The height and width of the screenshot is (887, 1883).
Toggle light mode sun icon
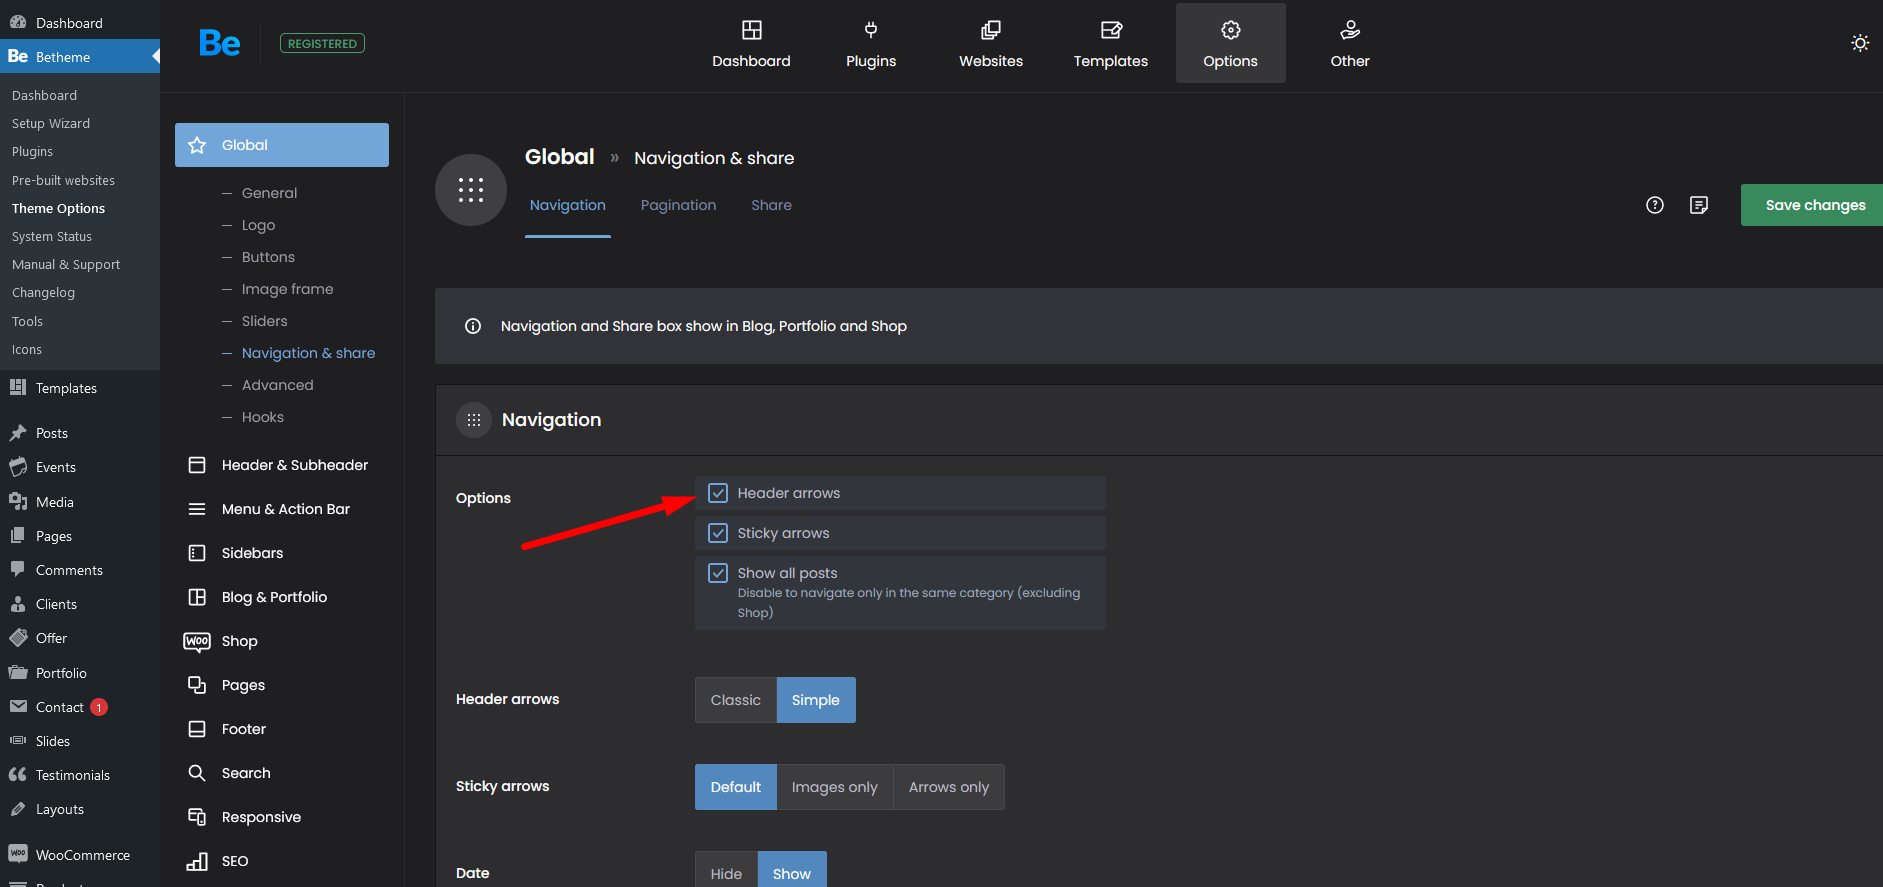(x=1860, y=43)
